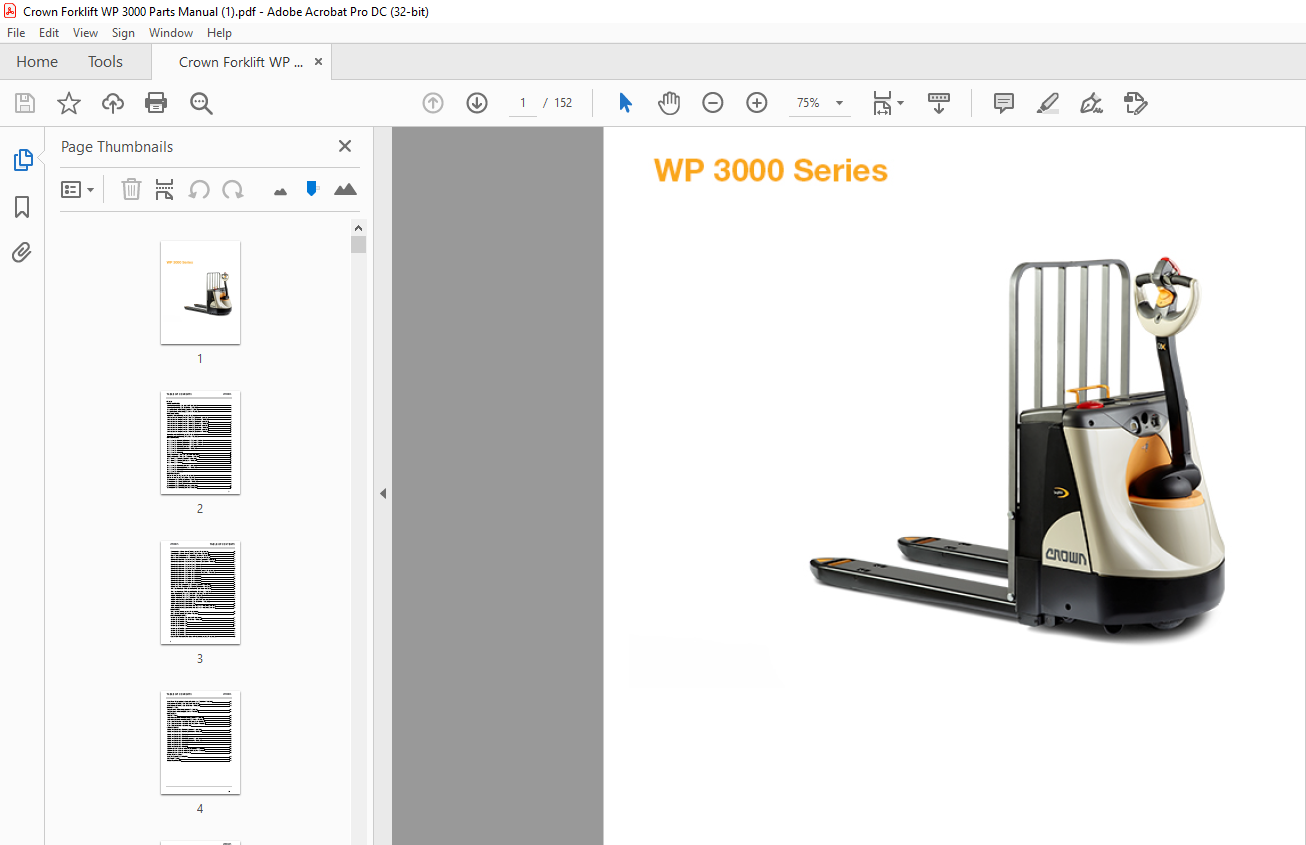Viewport: 1306px width, 845px height.
Task: Close the Crown Forklift document tab
Action: coord(318,62)
